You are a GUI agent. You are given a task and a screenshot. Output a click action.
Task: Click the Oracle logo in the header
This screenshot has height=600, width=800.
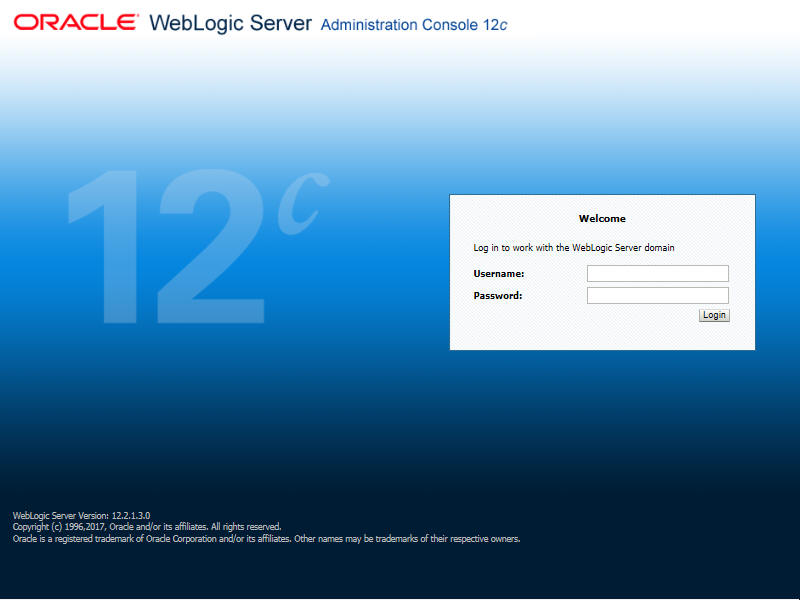pyautogui.click(x=76, y=23)
